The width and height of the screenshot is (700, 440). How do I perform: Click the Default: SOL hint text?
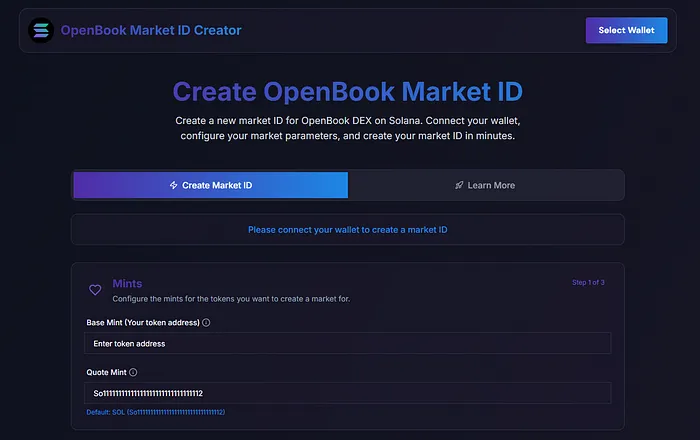[x=156, y=412]
